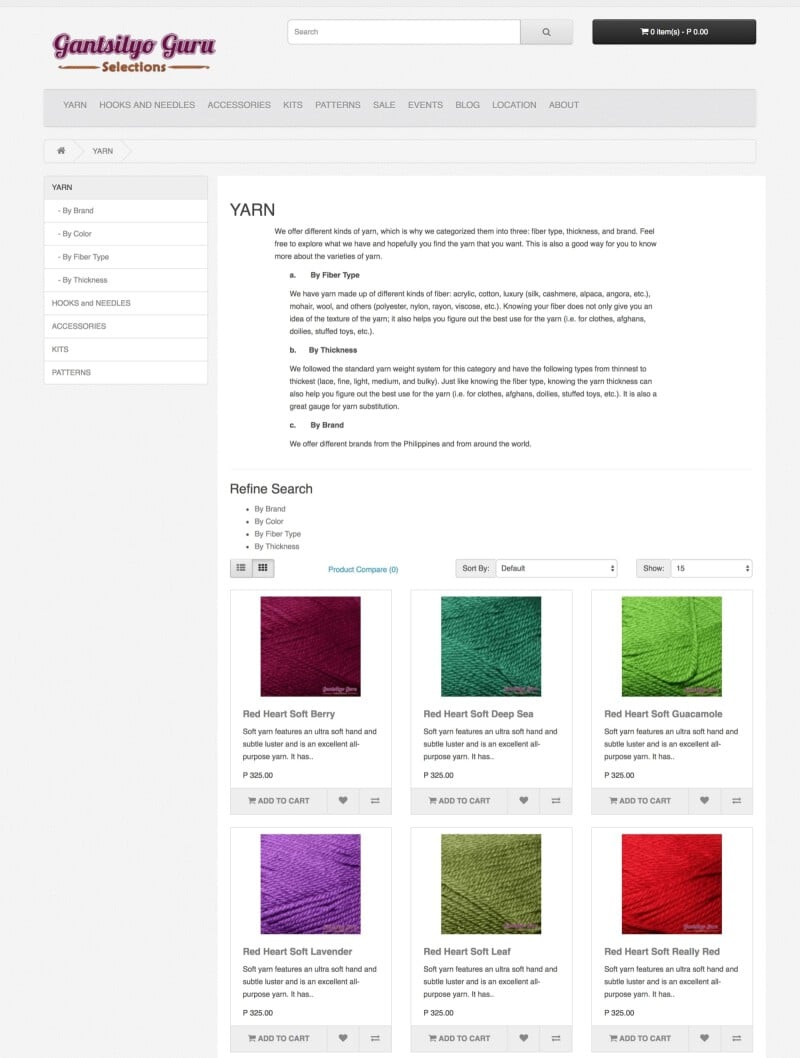This screenshot has height=1058, width=800.
Task: Add Red Heart Soft Berry to cart
Action: click(279, 801)
